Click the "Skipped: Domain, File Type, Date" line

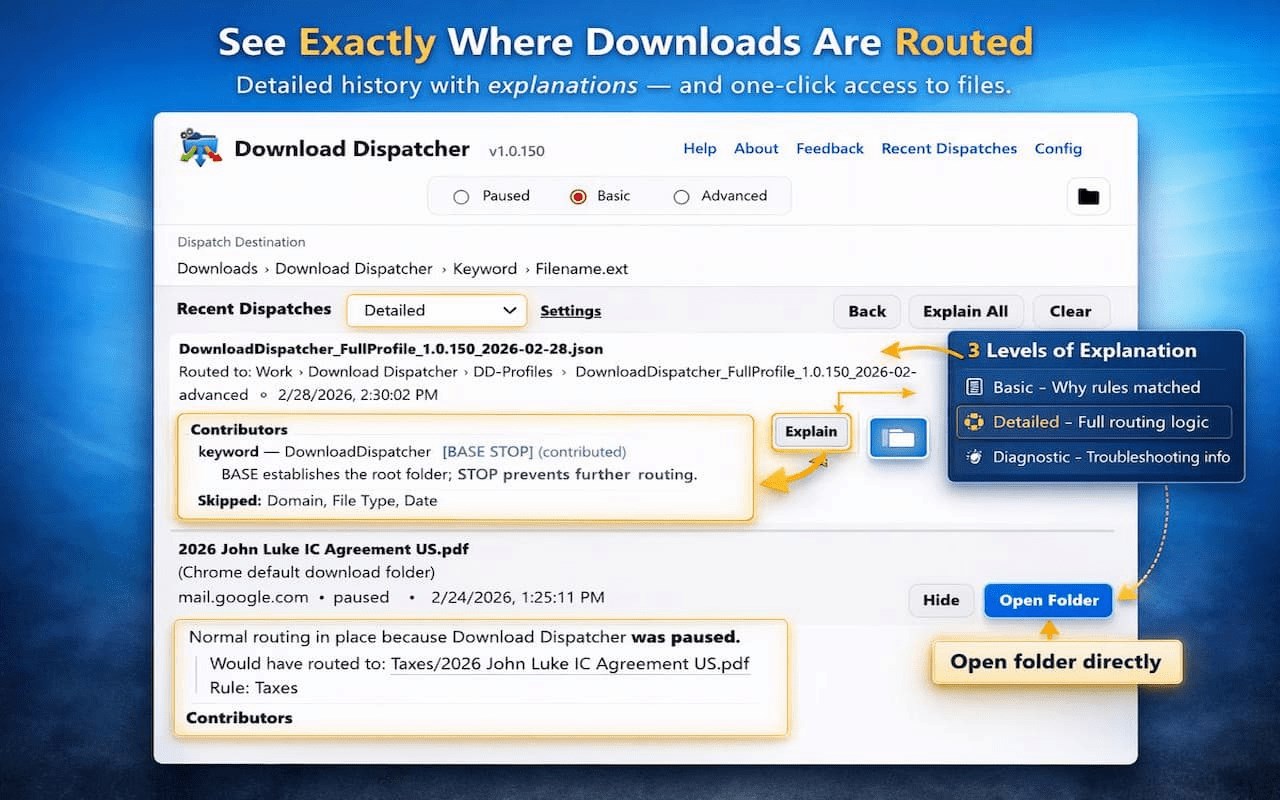317,500
